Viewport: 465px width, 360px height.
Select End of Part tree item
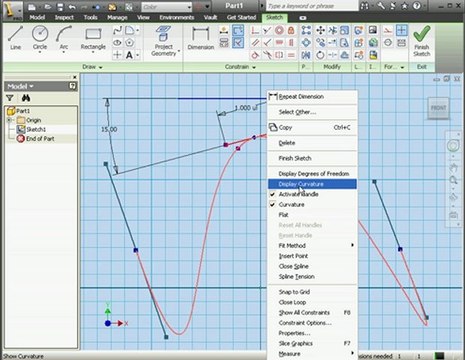pos(40,139)
